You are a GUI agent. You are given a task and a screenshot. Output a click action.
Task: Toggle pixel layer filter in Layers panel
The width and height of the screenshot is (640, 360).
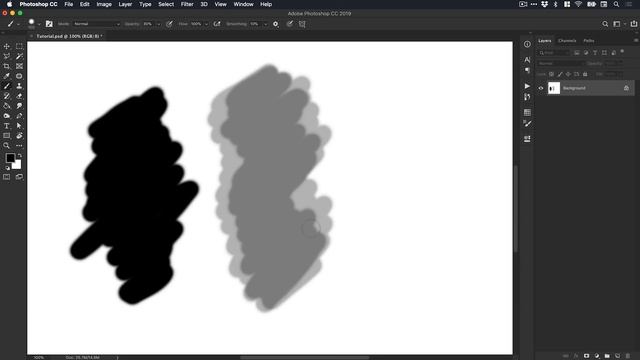(x=577, y=53)
